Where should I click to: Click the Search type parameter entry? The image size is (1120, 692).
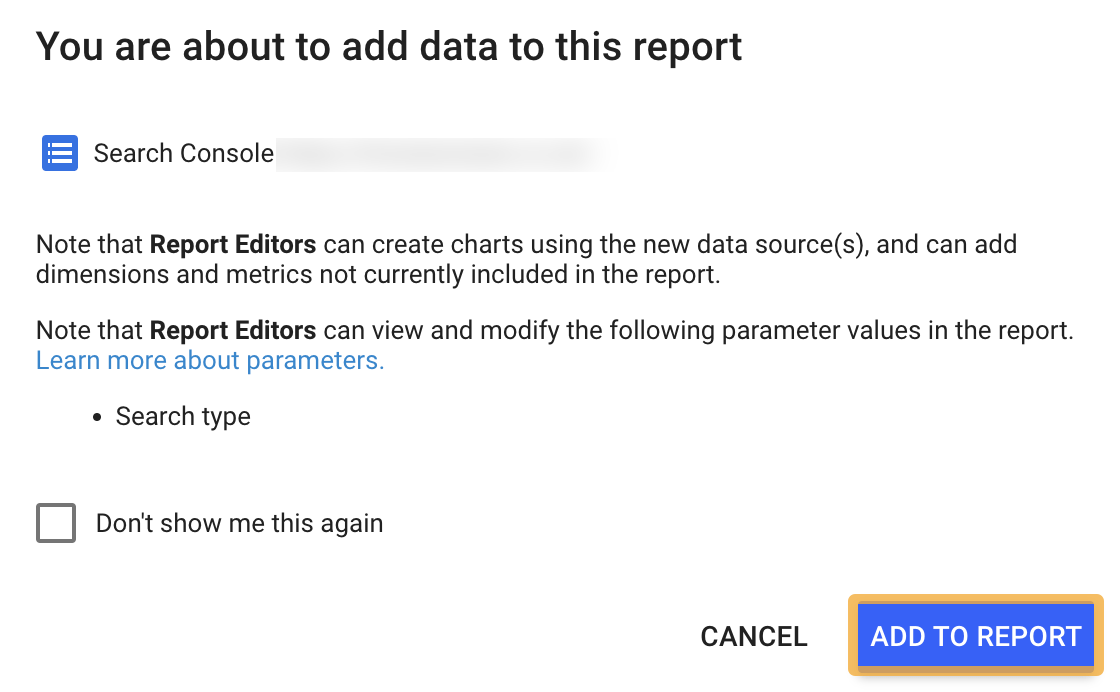pyautogui.click(x=183, y=416)
